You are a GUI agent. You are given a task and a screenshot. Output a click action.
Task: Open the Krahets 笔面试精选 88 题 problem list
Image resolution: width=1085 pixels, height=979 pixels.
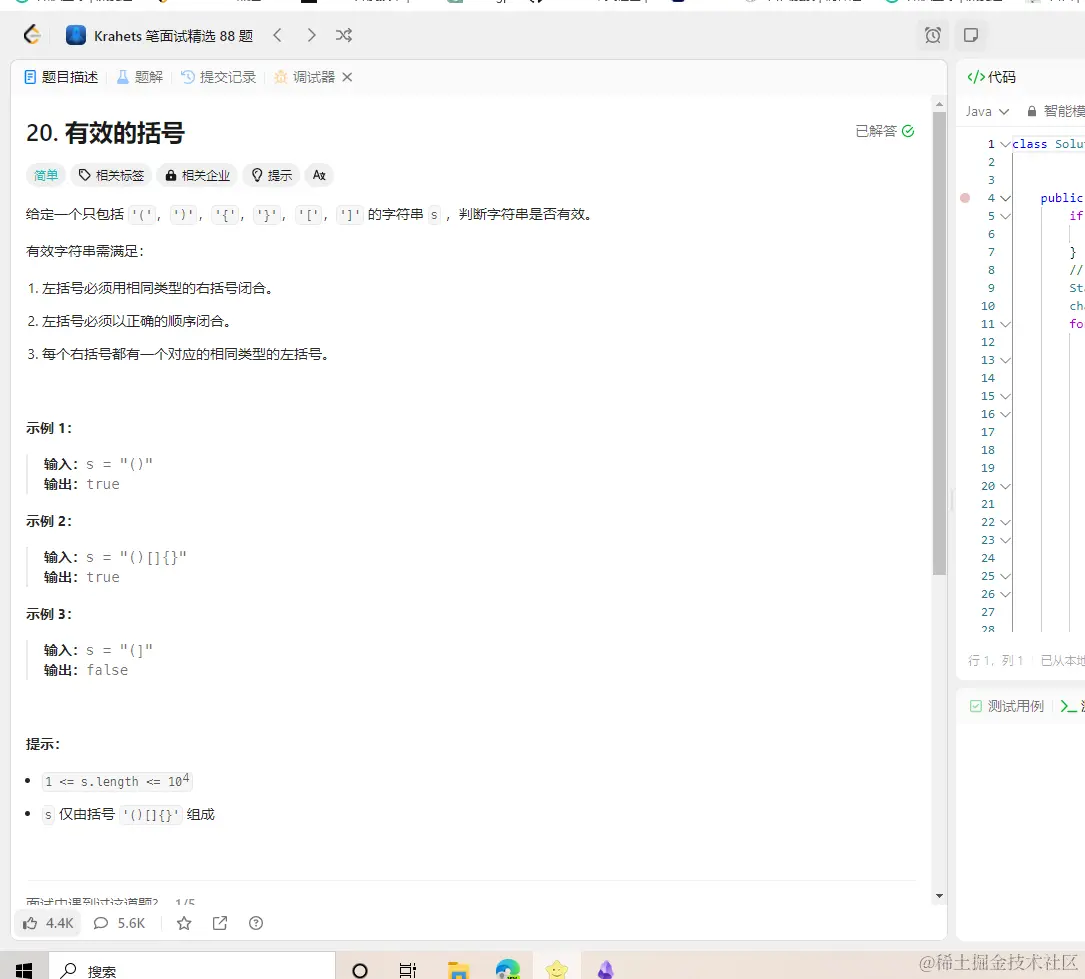(160, 35)
